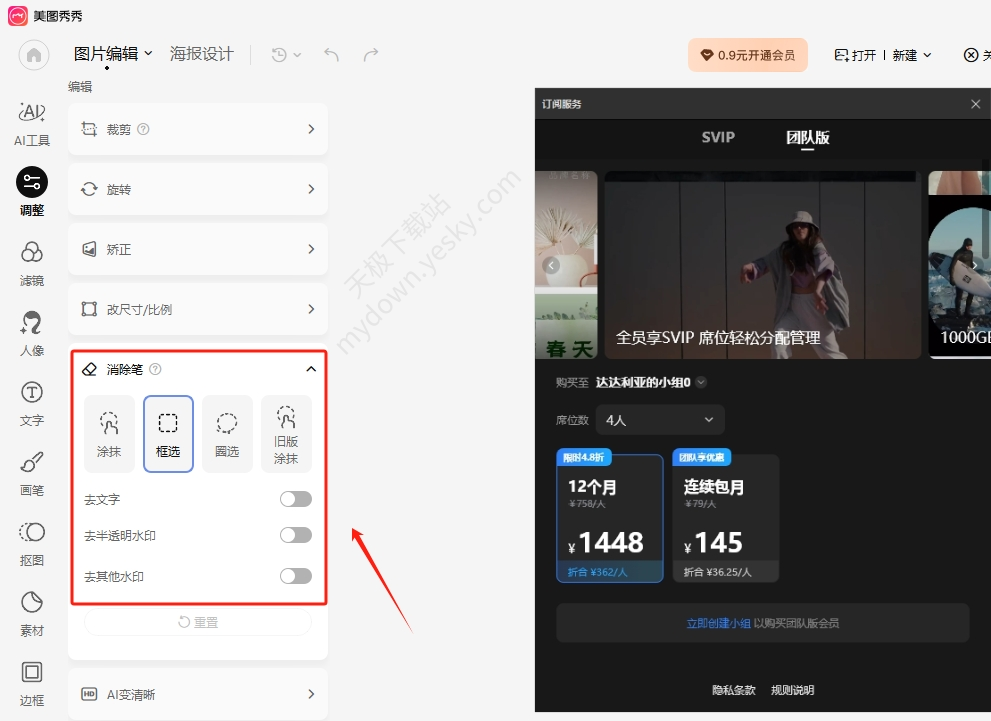Viewport: 991px width, 721px height.
Task: Open the AI工具 sidebar panel
Action: [32, 123]
